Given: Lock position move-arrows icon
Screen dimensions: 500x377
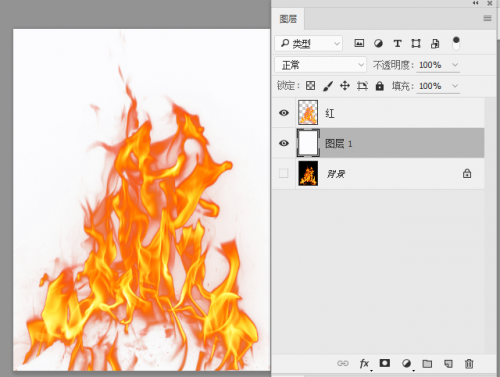Looking at the screenshot, I should pyautogui.click(x=345, y=86).
